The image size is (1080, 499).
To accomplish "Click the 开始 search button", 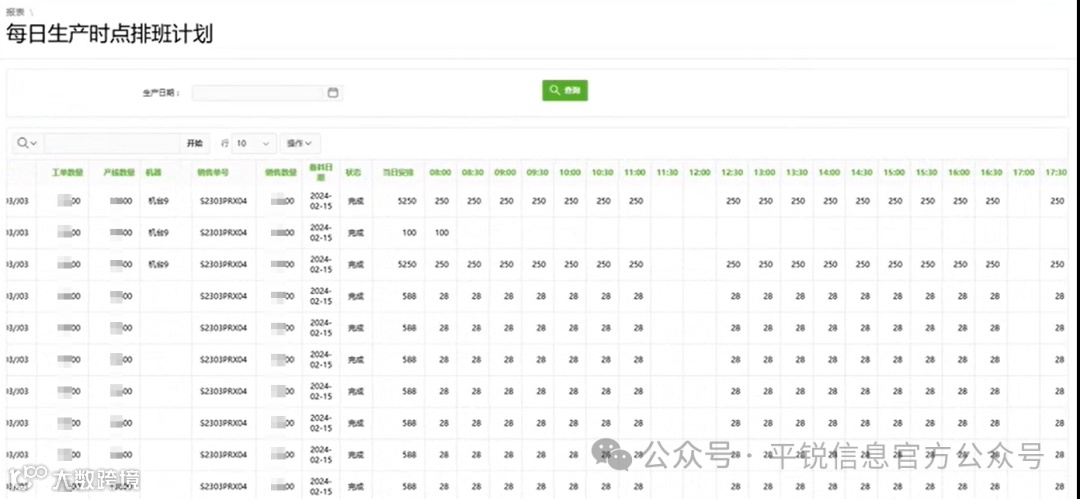I will point(195,143).
